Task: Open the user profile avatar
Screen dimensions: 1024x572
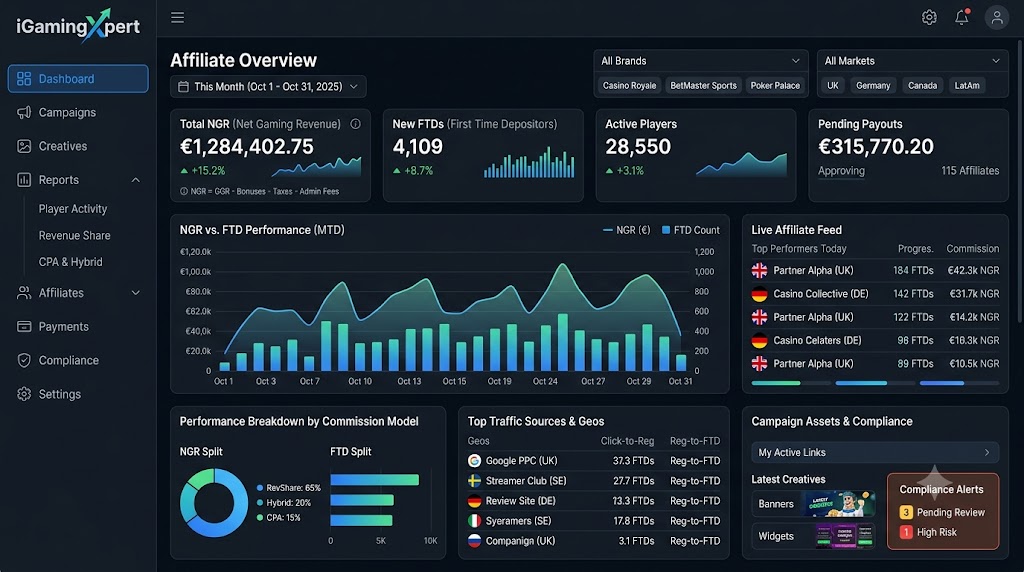Action: pyautogui.click(x=997, y=18)
